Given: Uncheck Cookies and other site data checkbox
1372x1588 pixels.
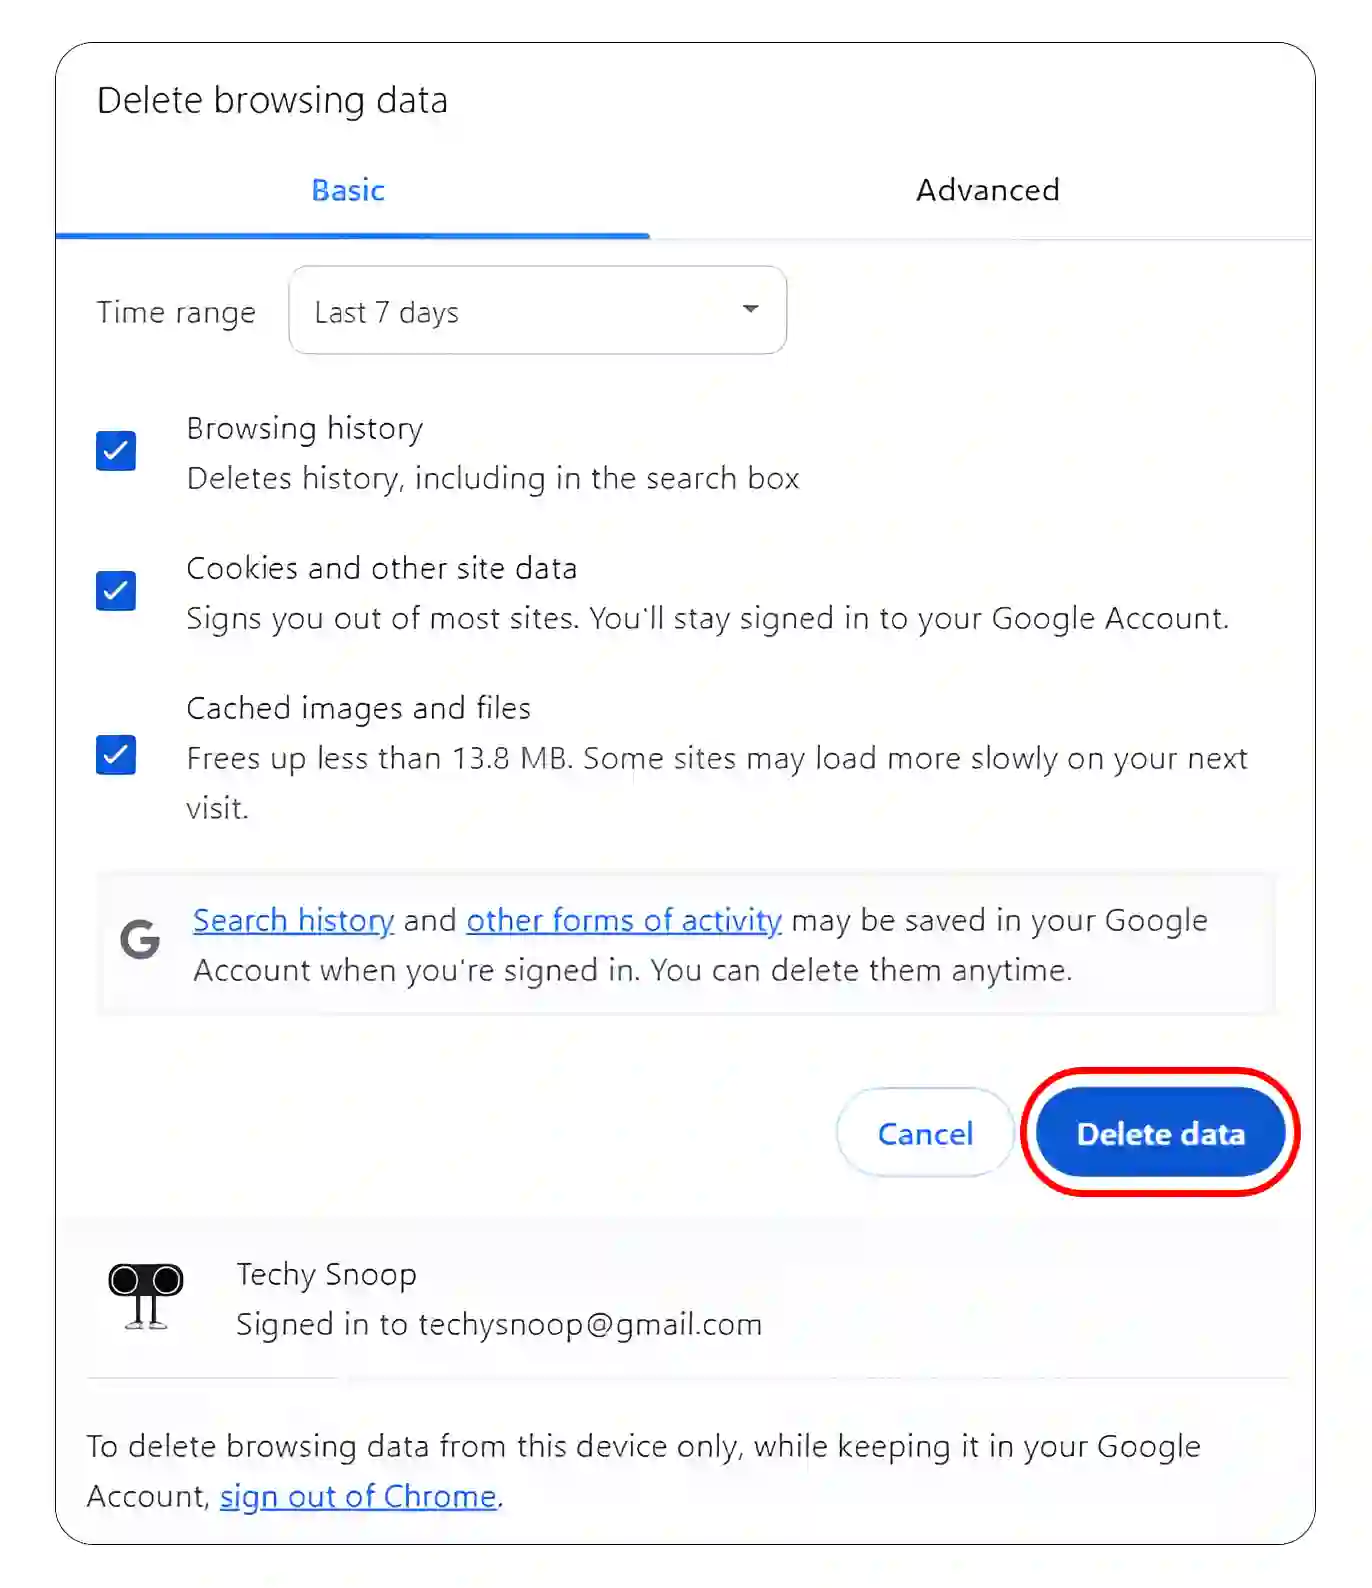Looking at the screenshot, I should 116,591.
